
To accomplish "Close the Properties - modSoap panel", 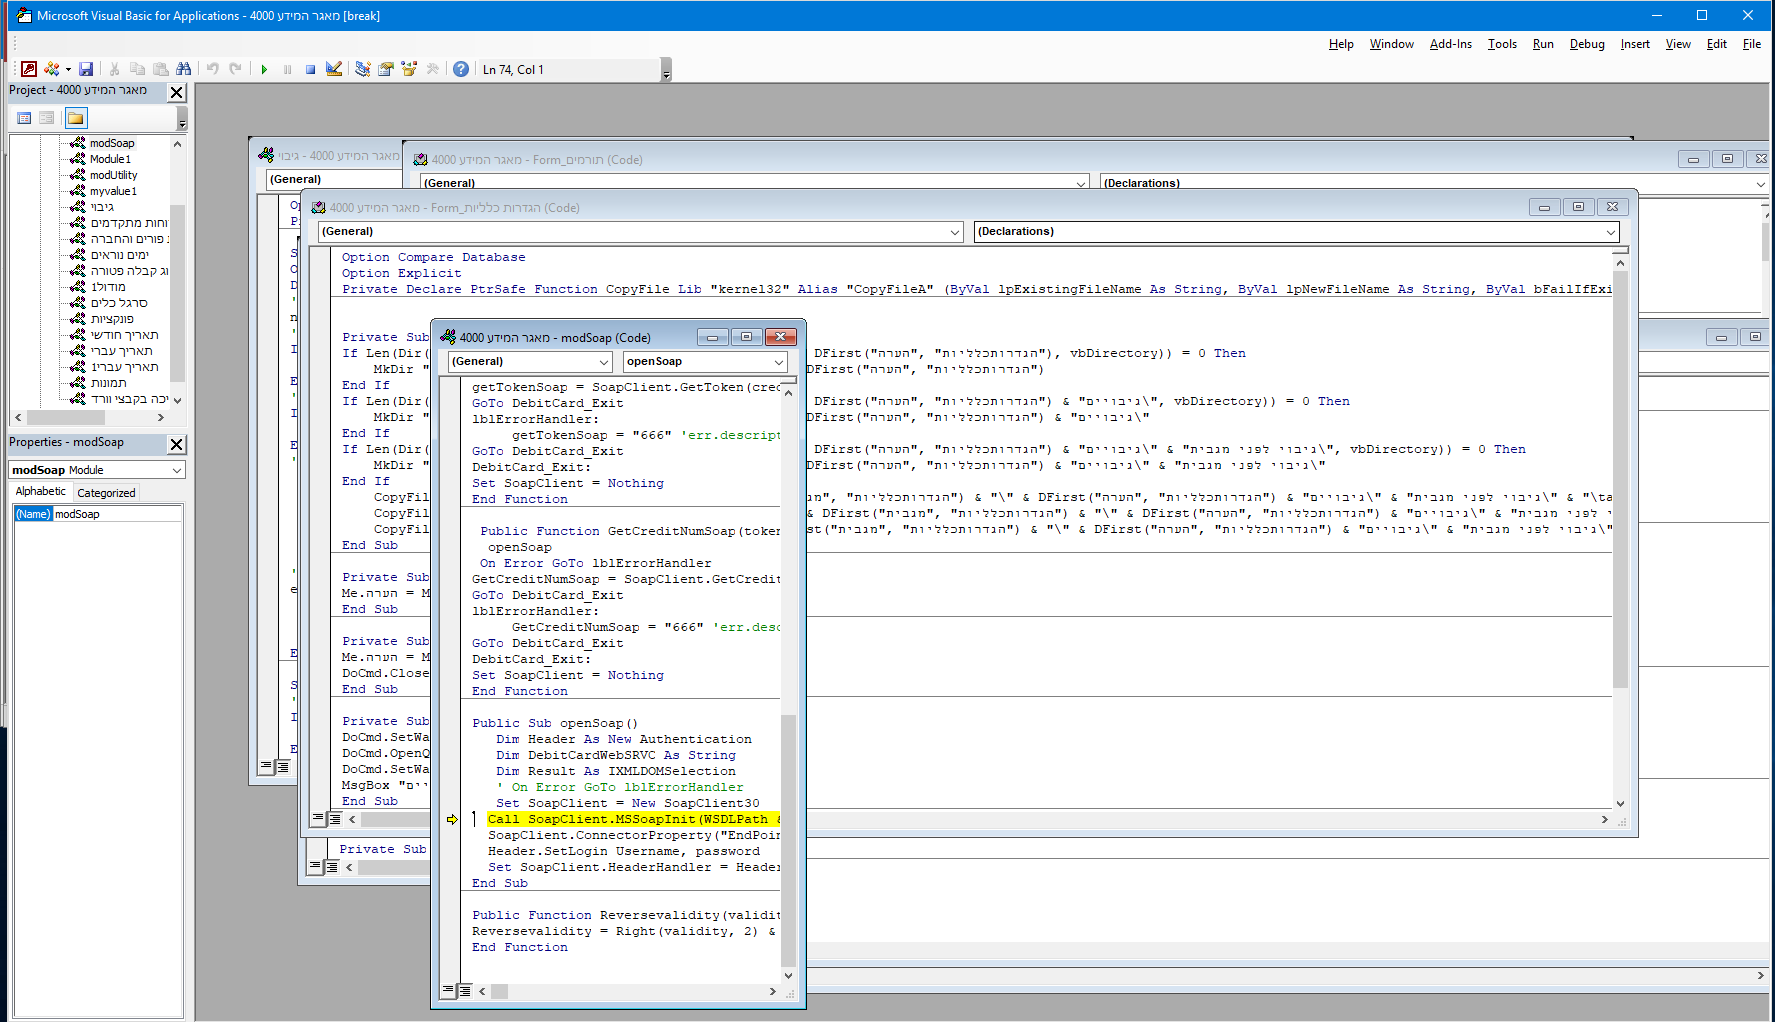I will tap(177, 444).
